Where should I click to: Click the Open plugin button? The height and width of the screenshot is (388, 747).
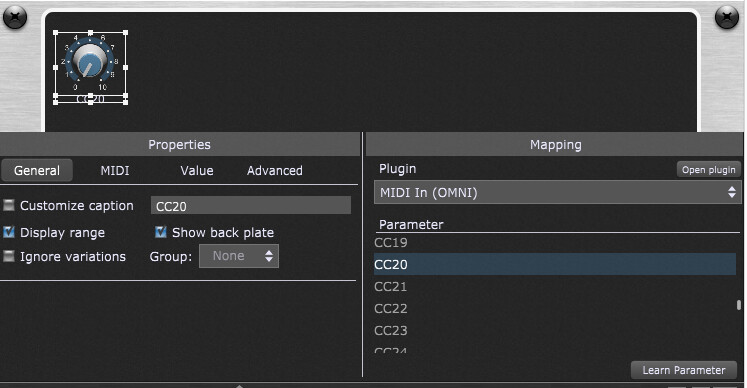click(708, 170)
